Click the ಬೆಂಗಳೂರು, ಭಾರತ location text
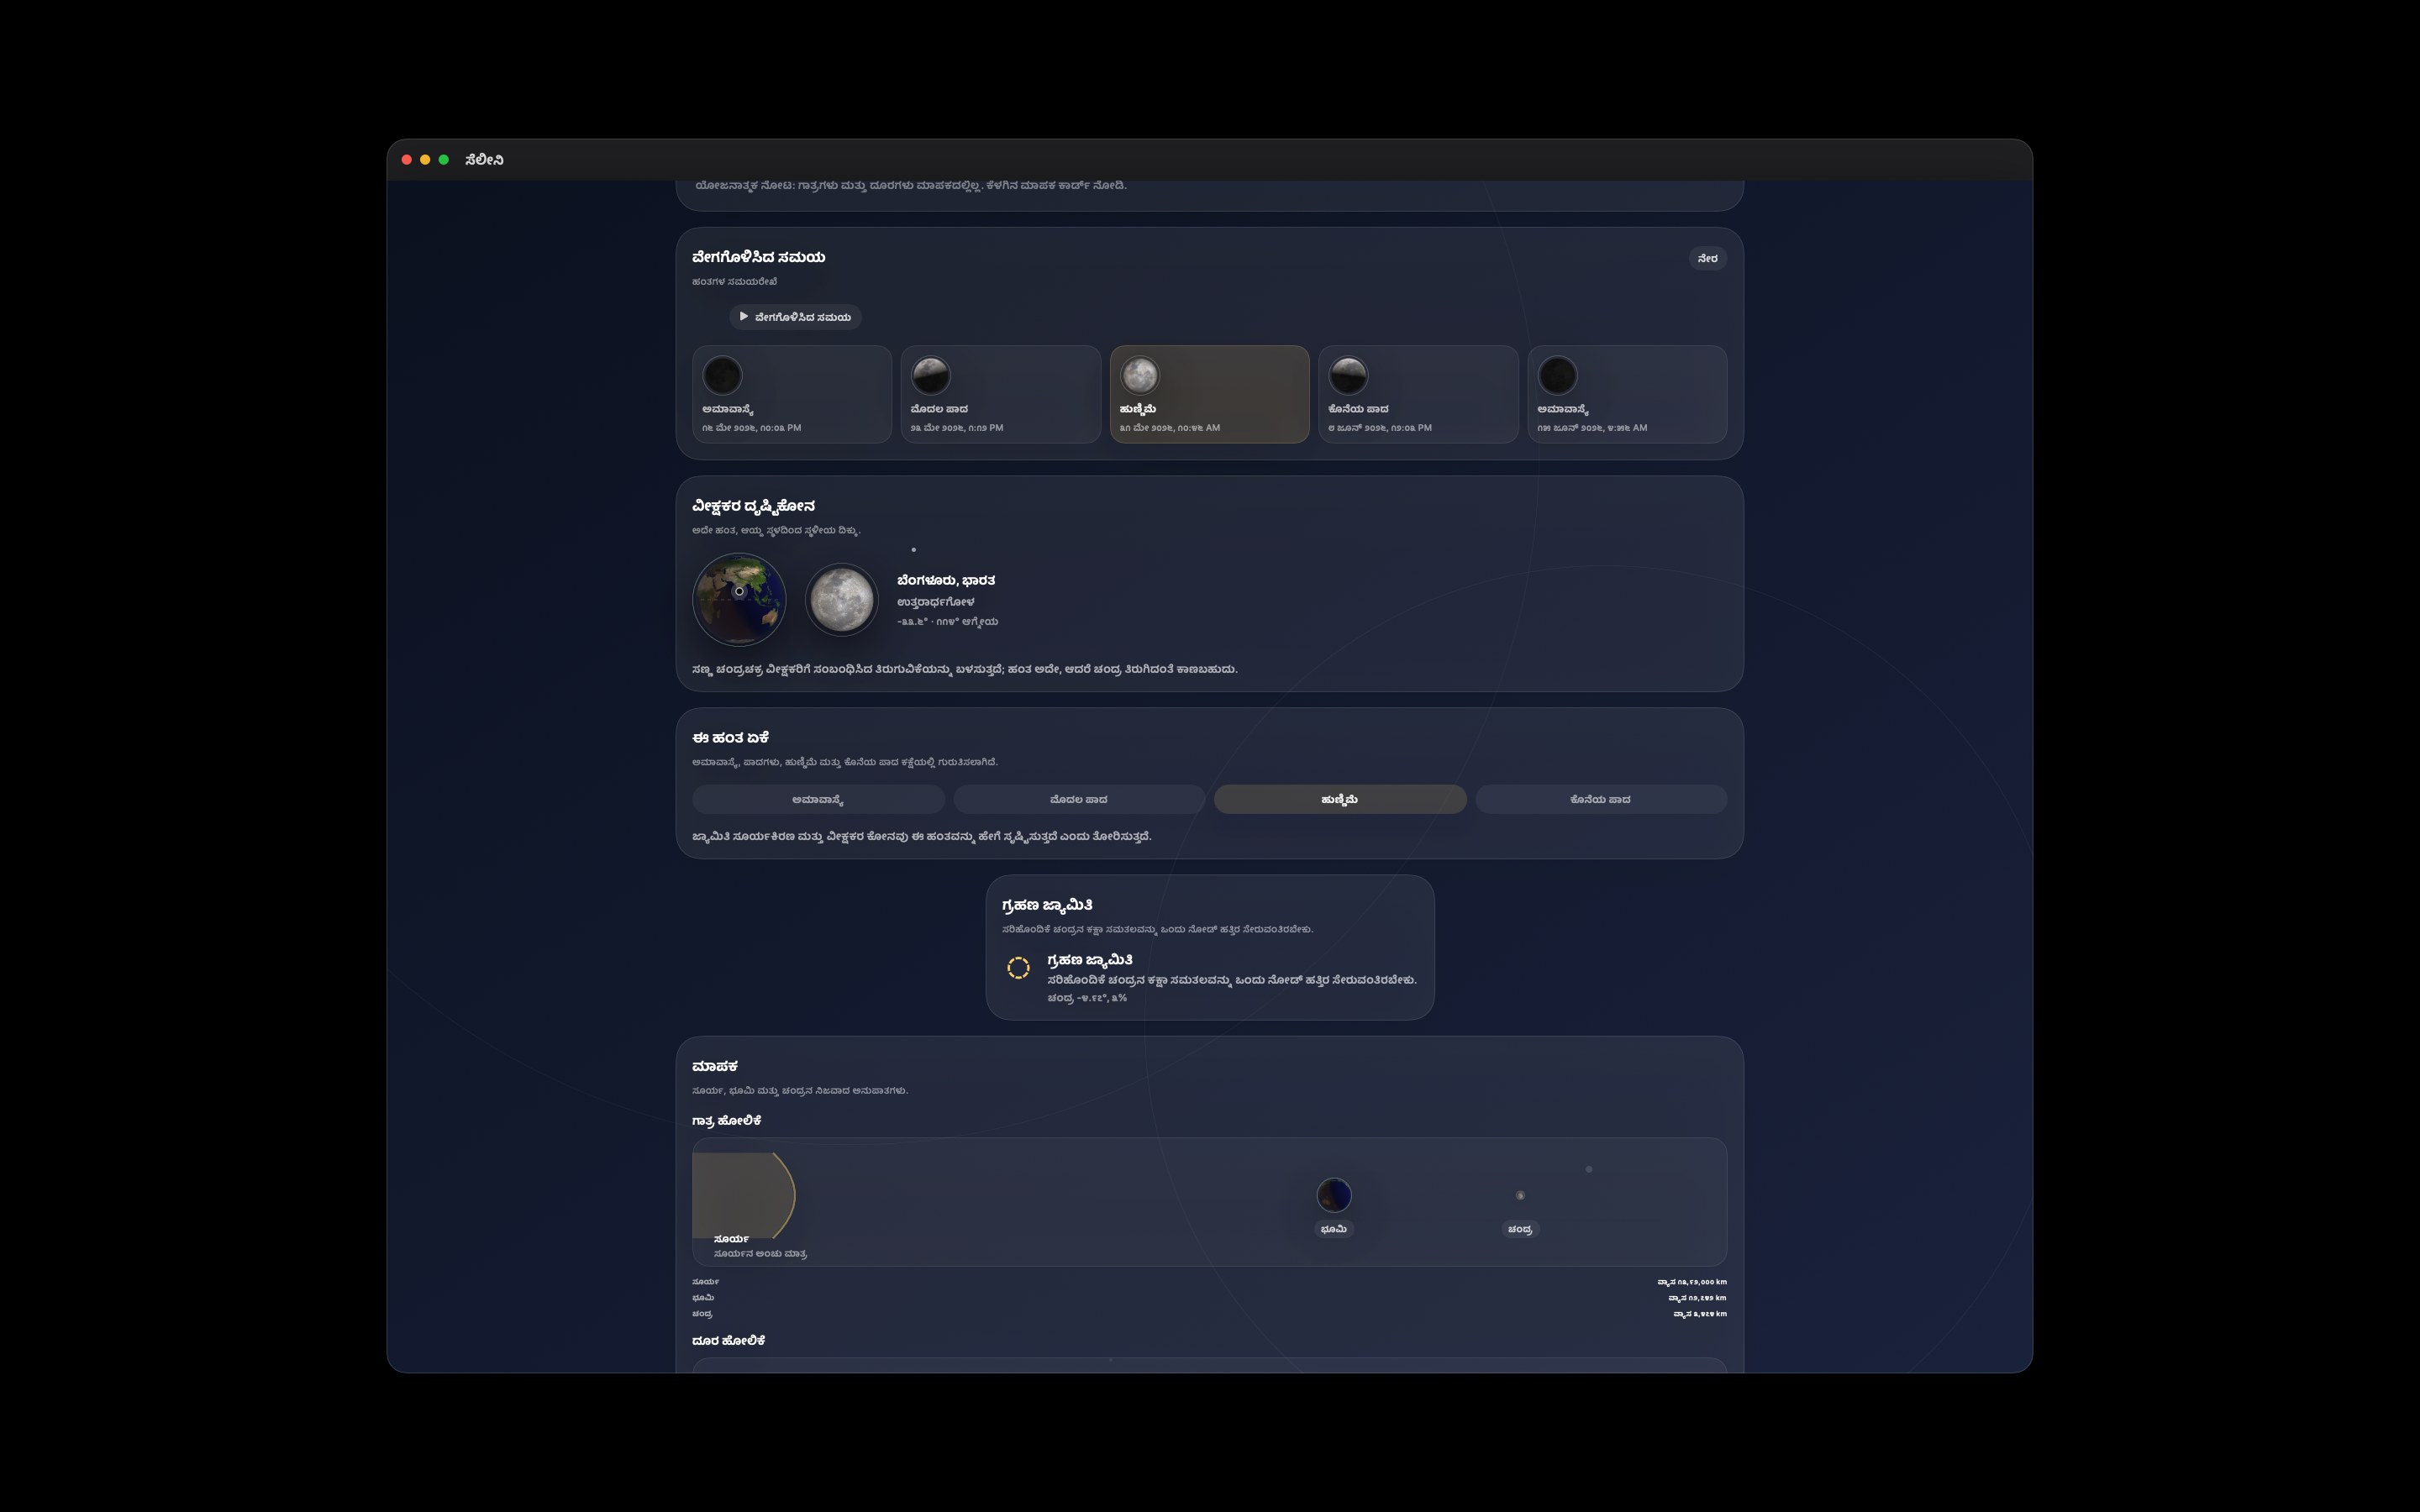The width and height of the screenshot is (2420, 1512). [x=946, y=580]
